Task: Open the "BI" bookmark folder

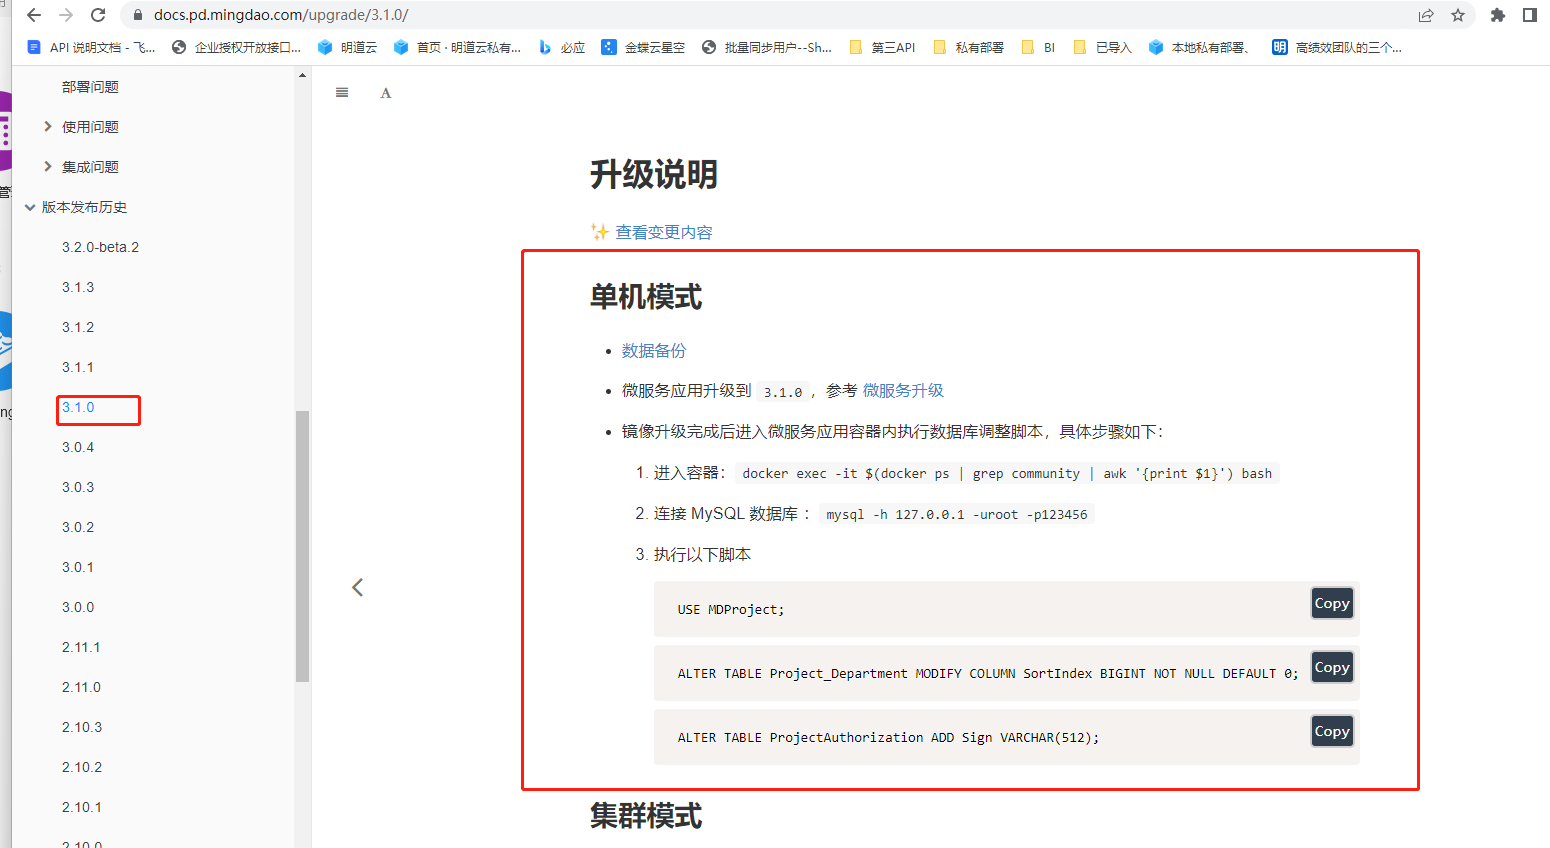Action: pyautogui.click(x=1038, y=47)
